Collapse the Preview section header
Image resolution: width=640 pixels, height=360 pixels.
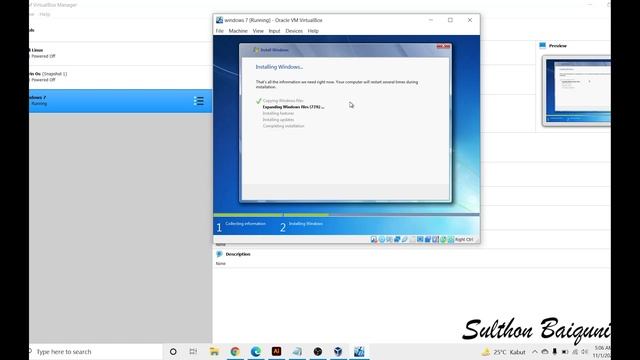[x=558, y=46]
